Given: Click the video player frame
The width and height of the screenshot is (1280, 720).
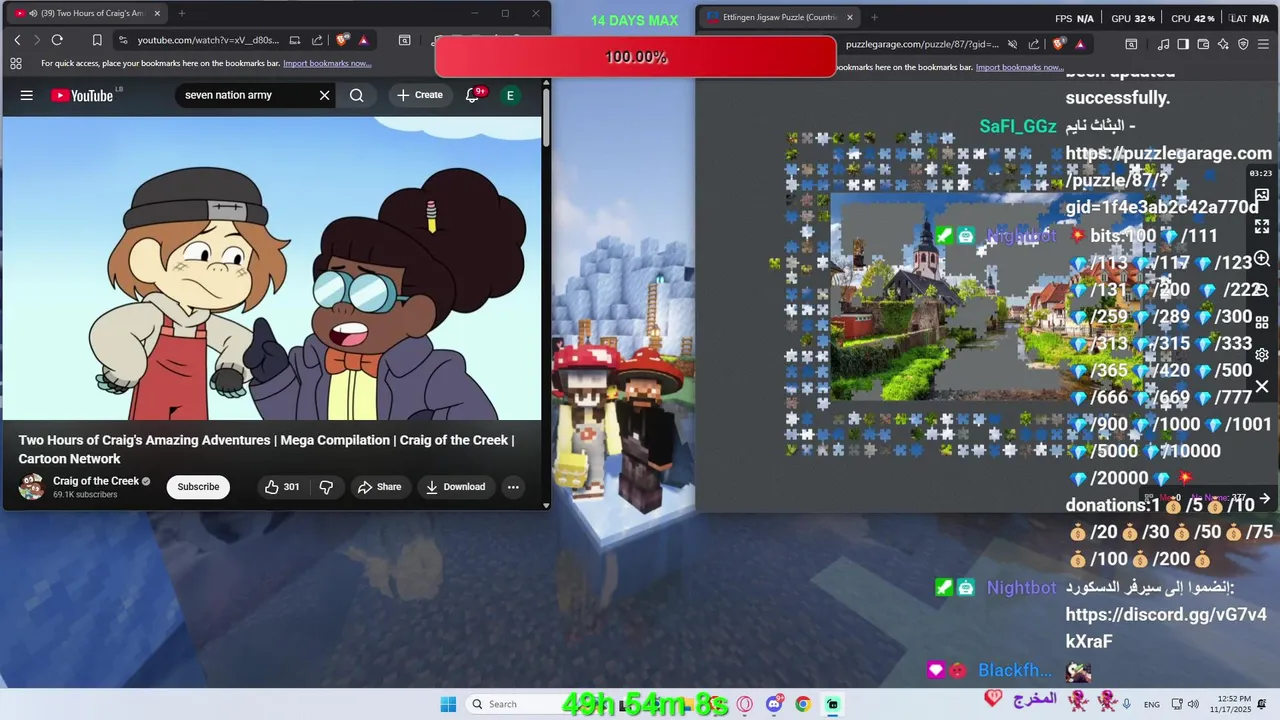Looking at the screenshot, I should pyautogui.click(x=271, y=268).
